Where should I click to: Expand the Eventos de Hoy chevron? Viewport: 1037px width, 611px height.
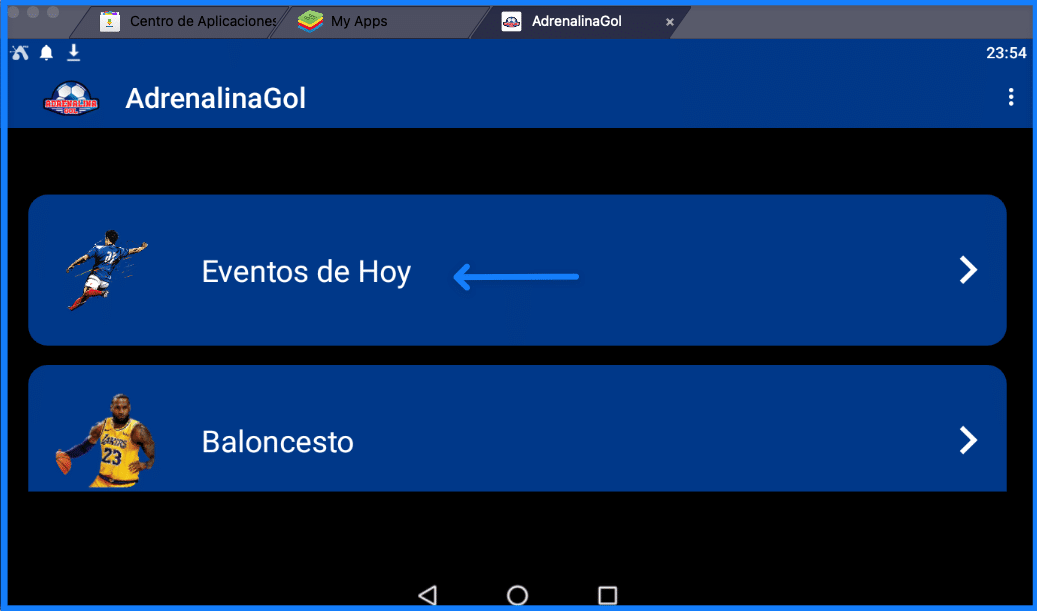(x=967, y=269)
